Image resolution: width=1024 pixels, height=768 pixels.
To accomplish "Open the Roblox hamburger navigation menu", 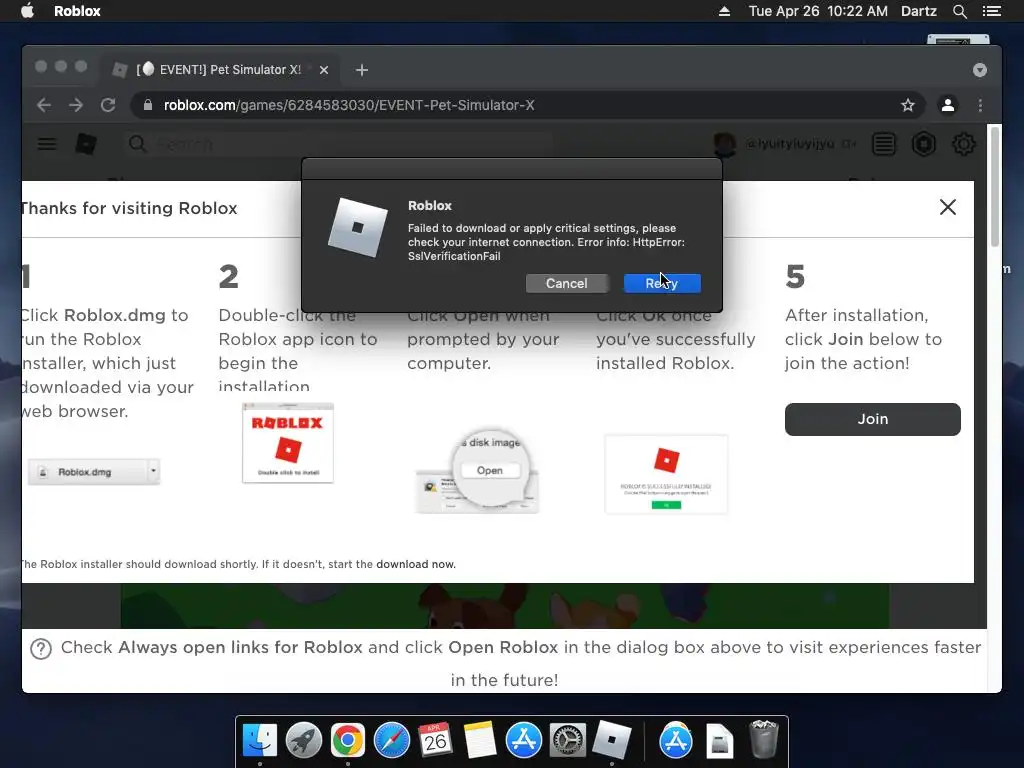I will [x=46, y=144].
